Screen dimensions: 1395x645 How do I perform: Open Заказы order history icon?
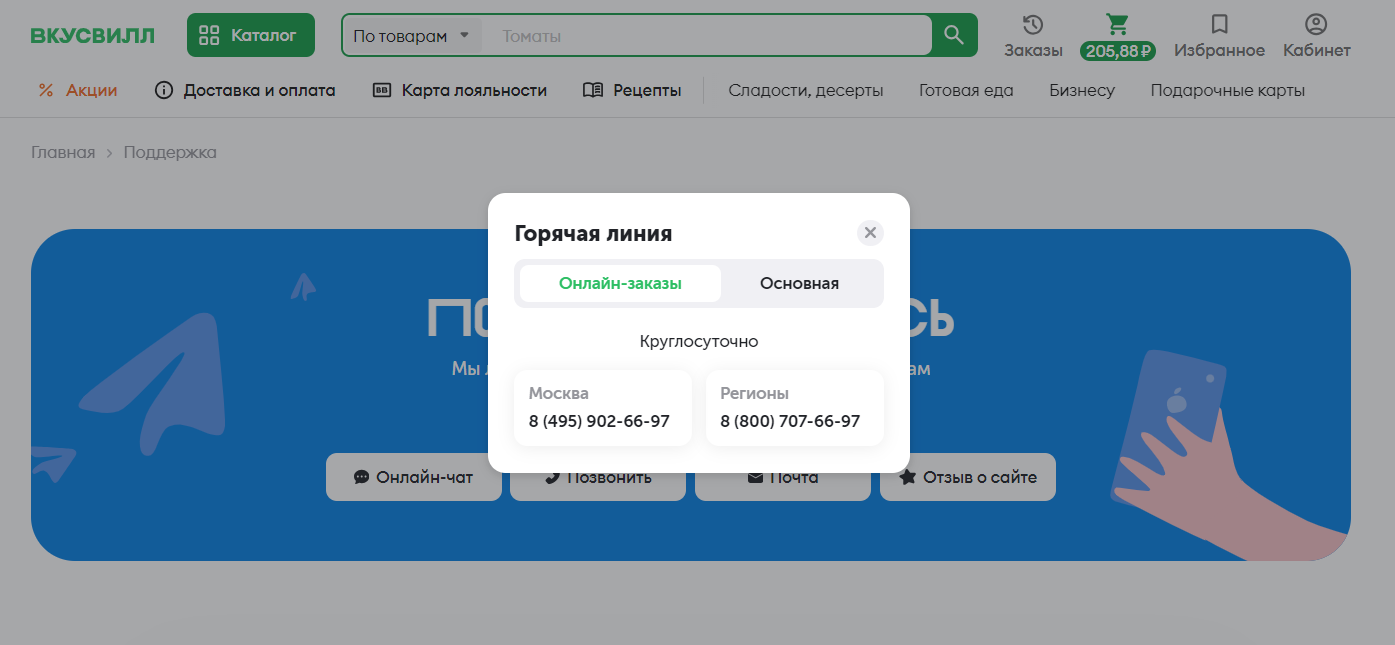1031,25
